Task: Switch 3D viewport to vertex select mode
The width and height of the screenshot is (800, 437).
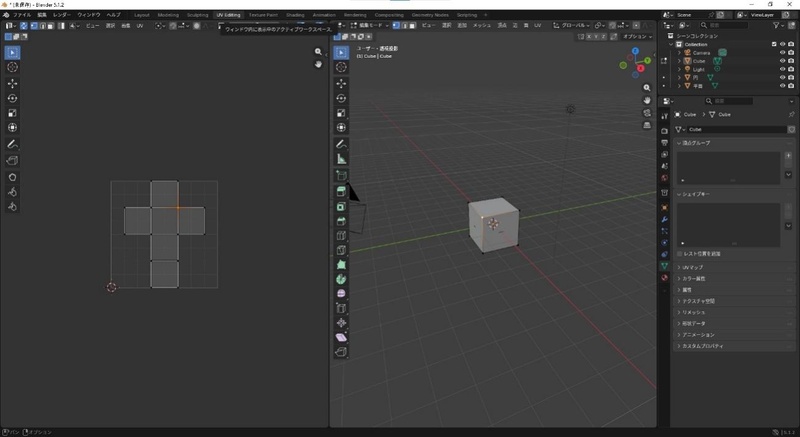Action: (x=396, y=25)
